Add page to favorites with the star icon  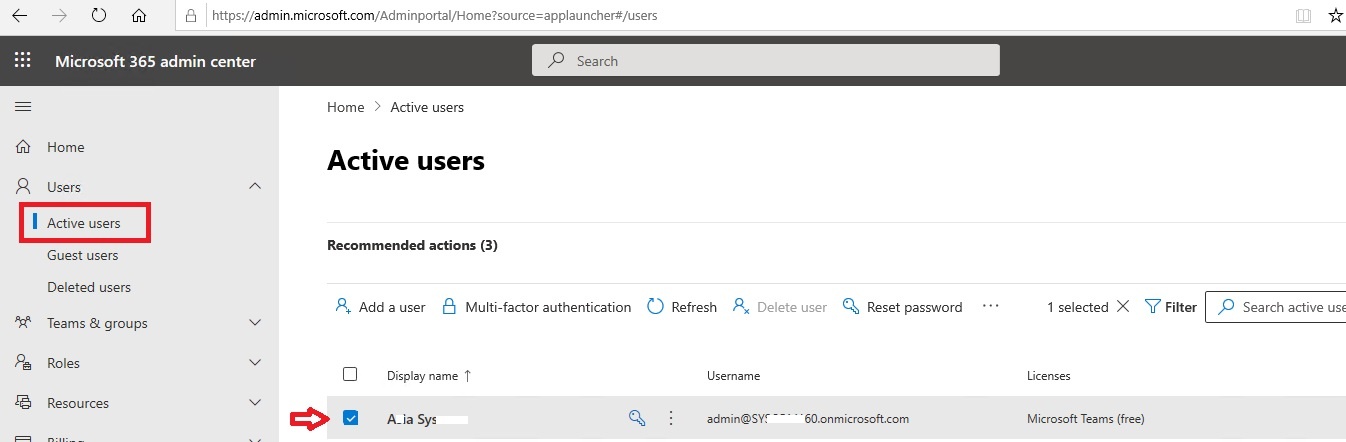click(x=1336, y=16)
